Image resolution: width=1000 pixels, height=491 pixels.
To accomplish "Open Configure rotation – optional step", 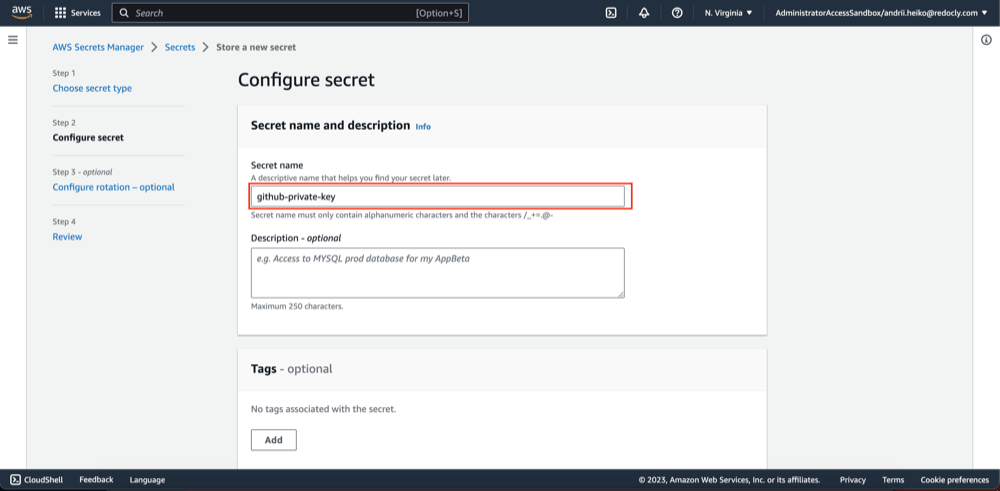I will point(114,187).
